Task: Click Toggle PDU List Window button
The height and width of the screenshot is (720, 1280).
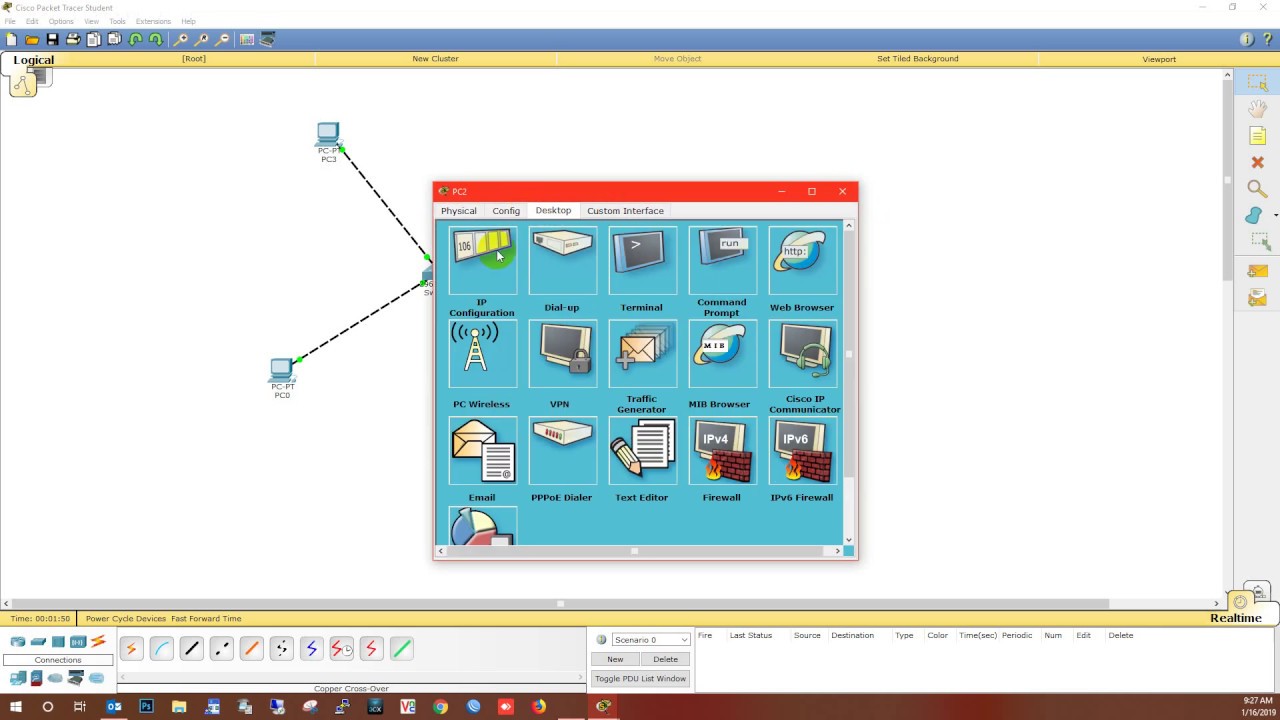Action: (640, 679)
